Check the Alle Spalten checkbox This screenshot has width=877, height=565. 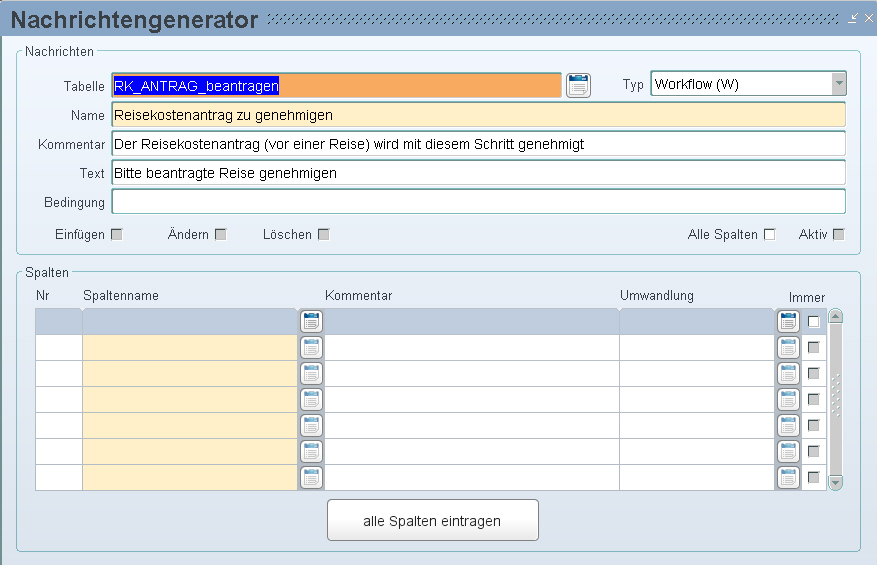[769, 235]
